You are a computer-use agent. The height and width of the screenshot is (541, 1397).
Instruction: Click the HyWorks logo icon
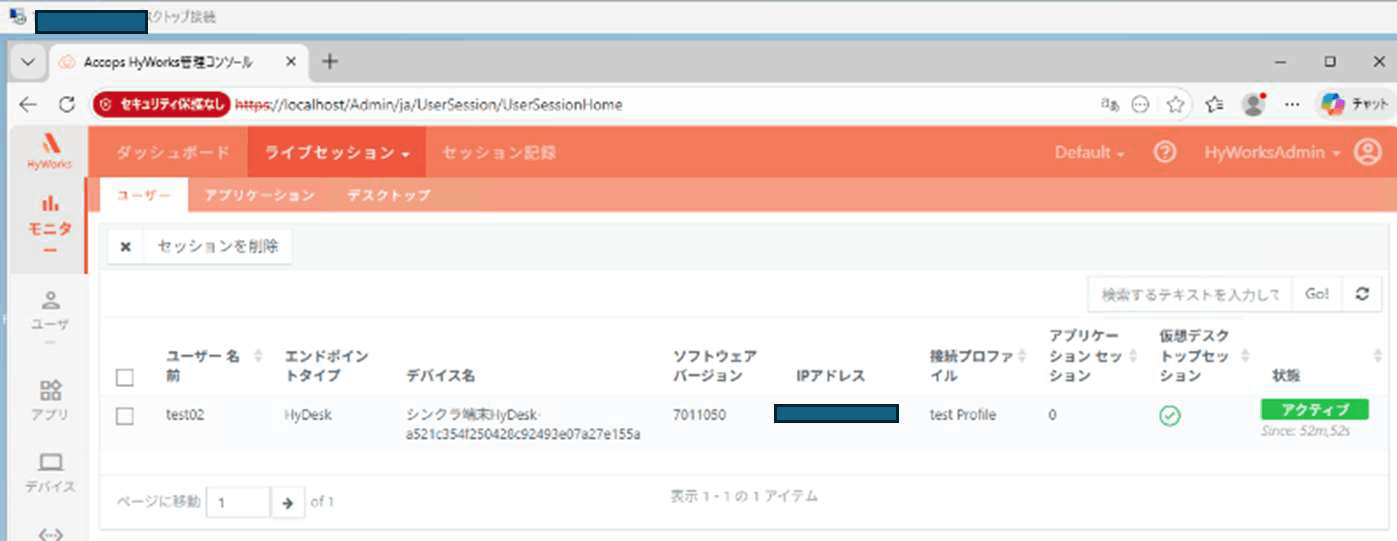[x=49, y=150]
